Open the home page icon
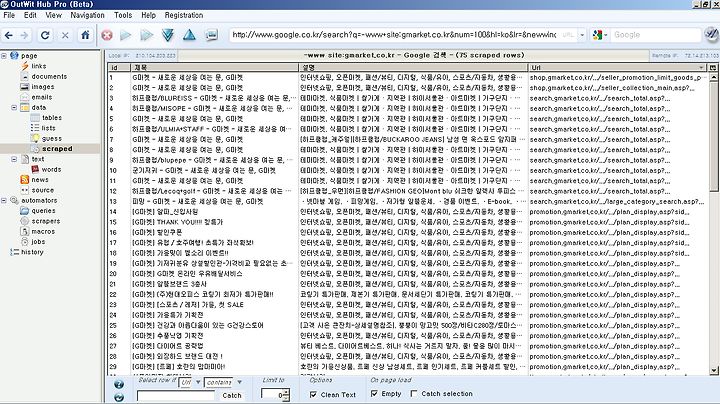720x404 pixels. 85,35
